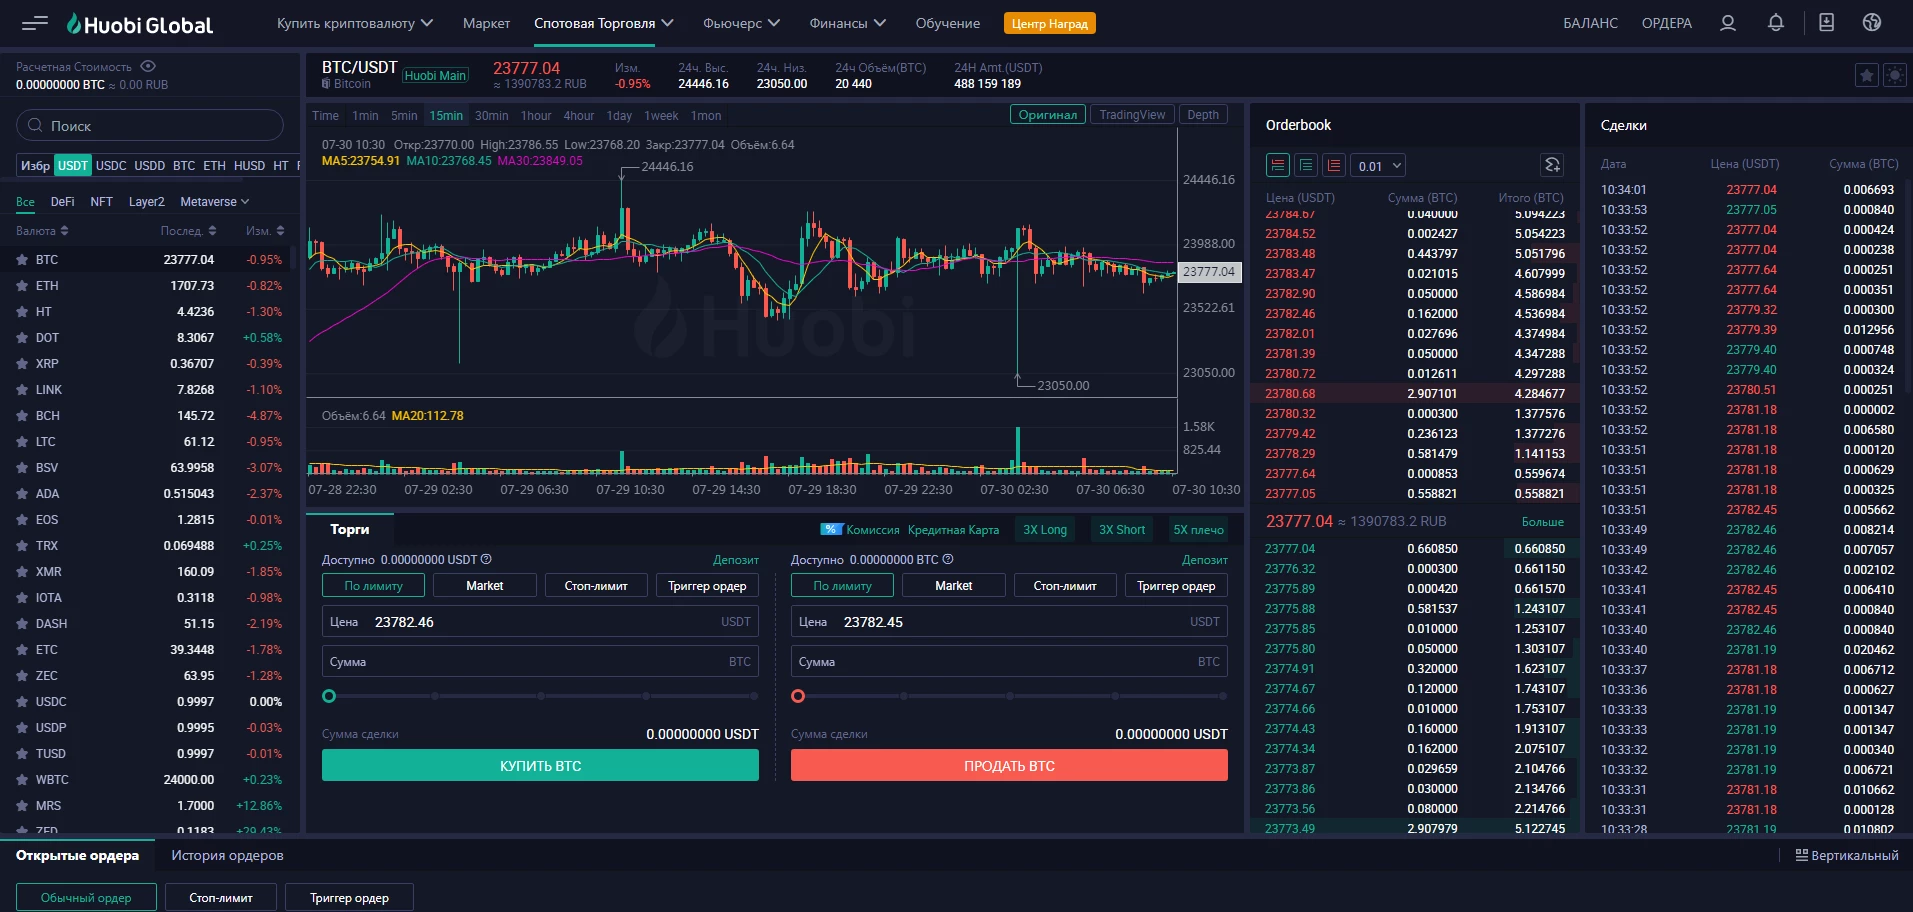The height and width of the screenshot is (912, 1913).
Task: Star the ETH row as favorite
Action: [x=22, y=286]
